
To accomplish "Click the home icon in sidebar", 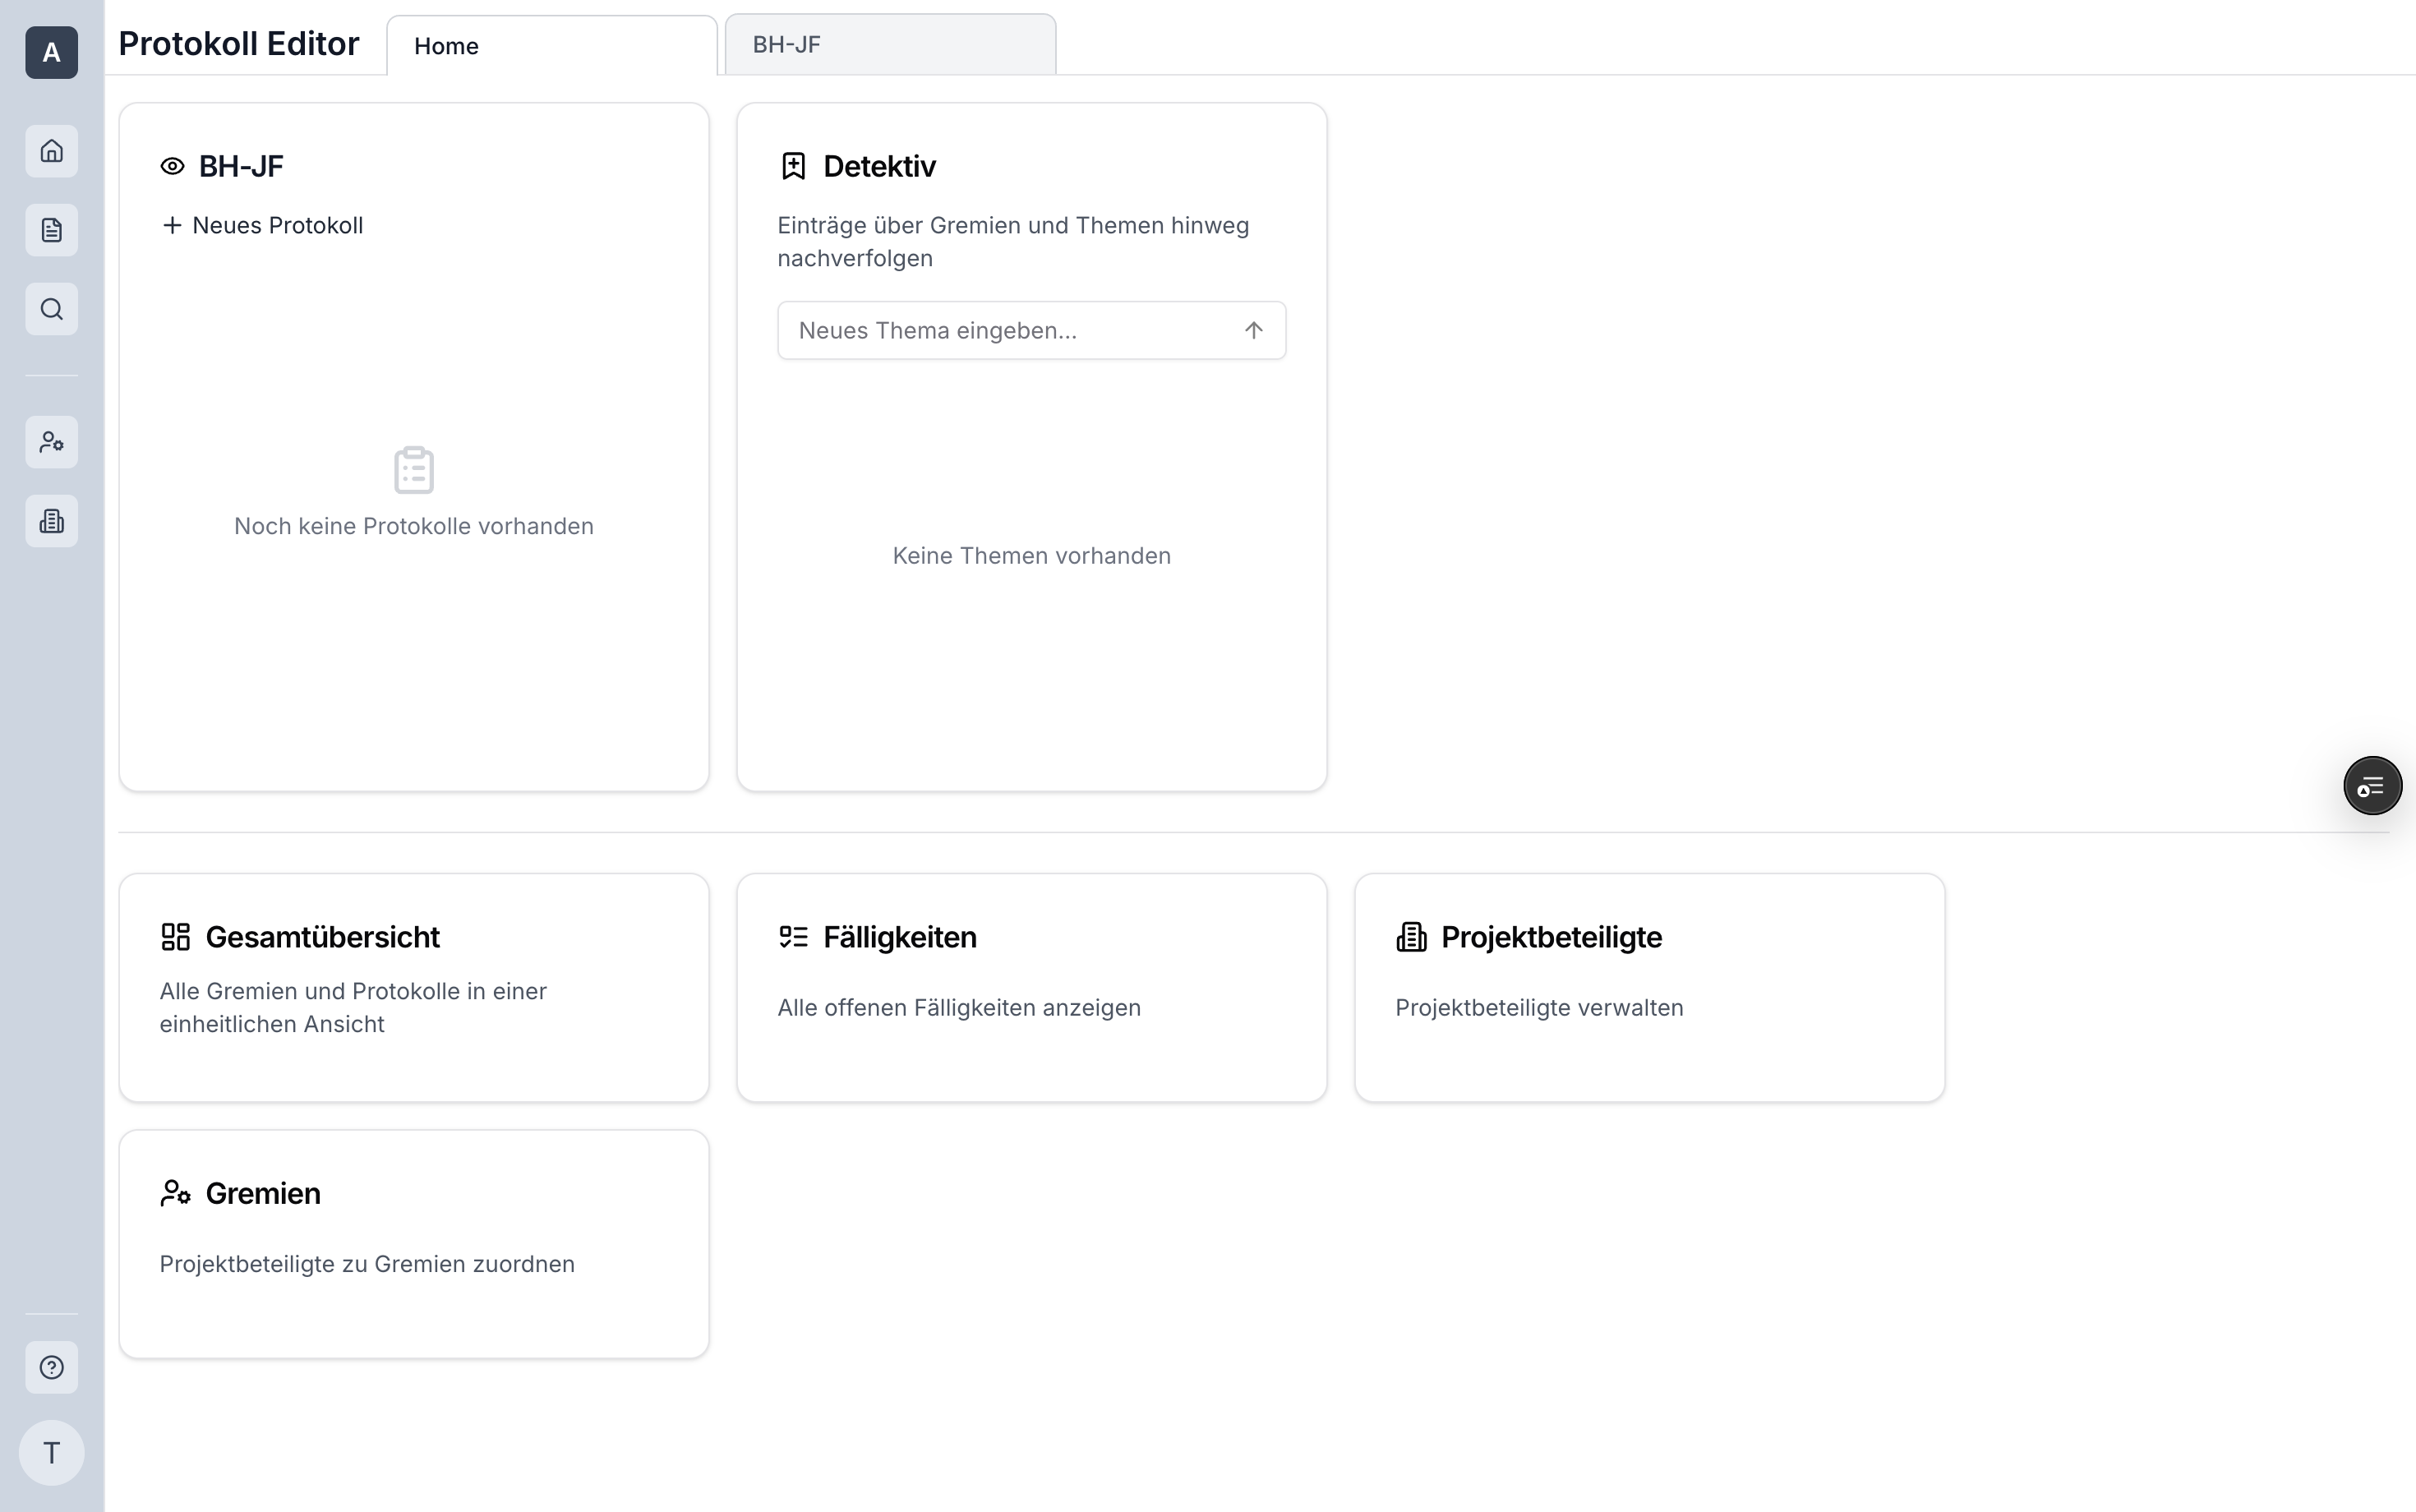I will pyautogui.click(x=51, y=151).
